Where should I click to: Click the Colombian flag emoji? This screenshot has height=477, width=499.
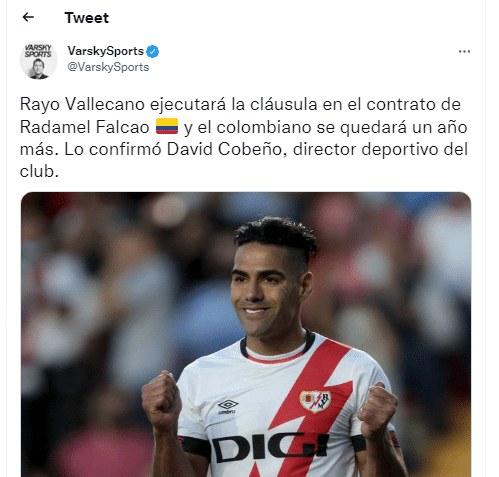[167, 126]
